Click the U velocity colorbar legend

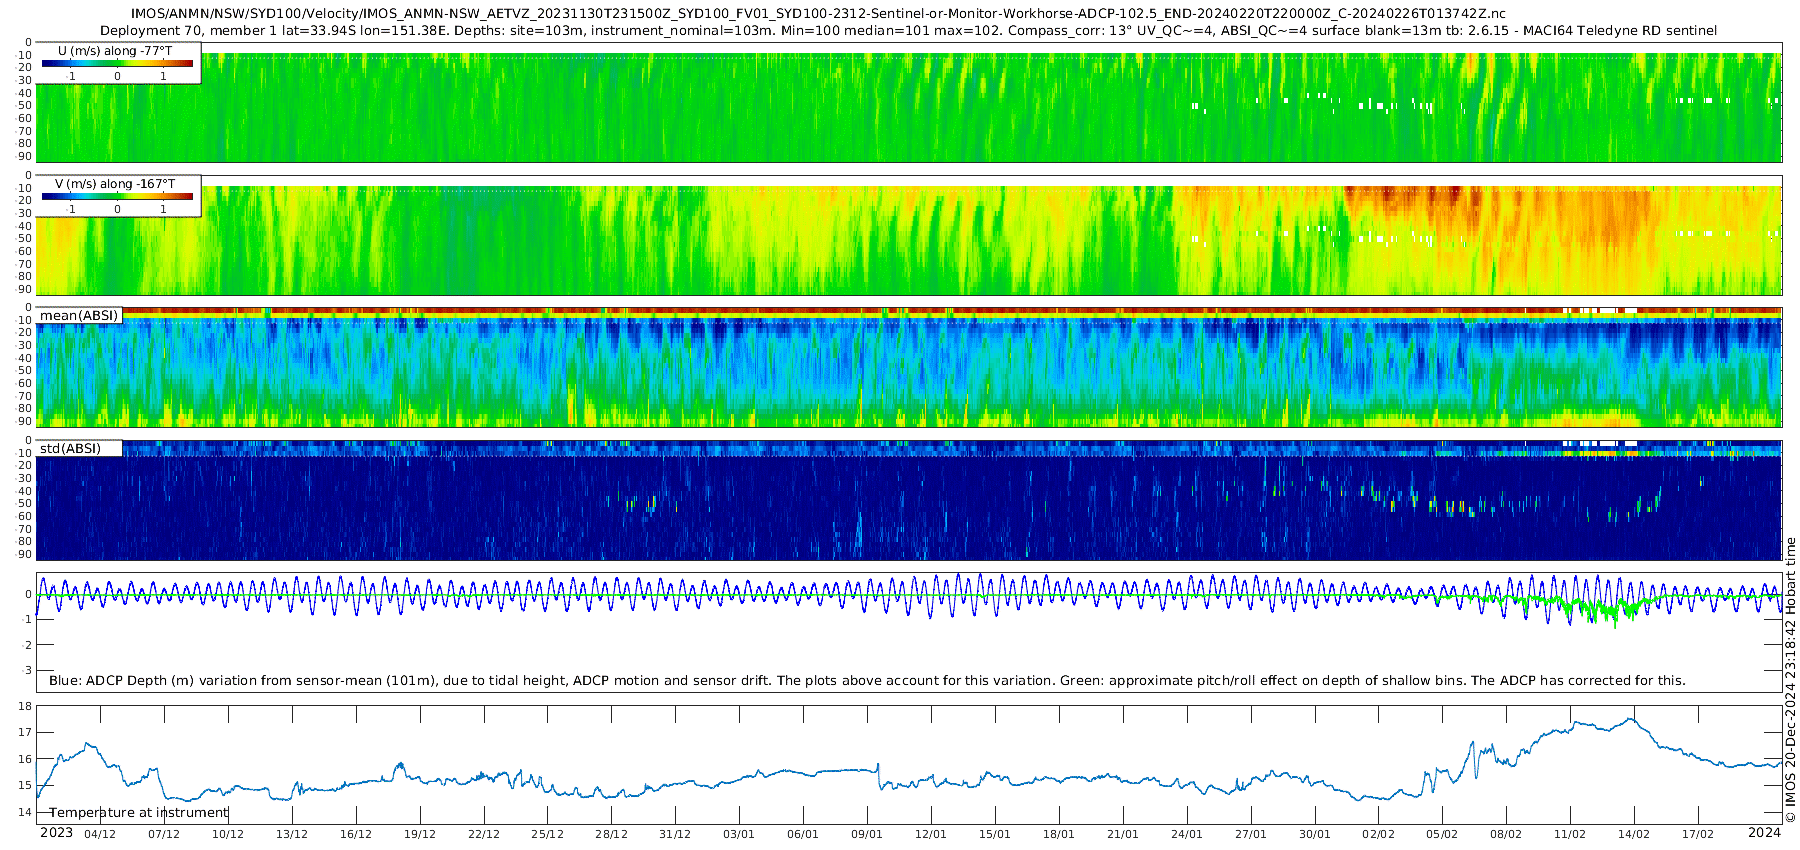tap(117, 64)
